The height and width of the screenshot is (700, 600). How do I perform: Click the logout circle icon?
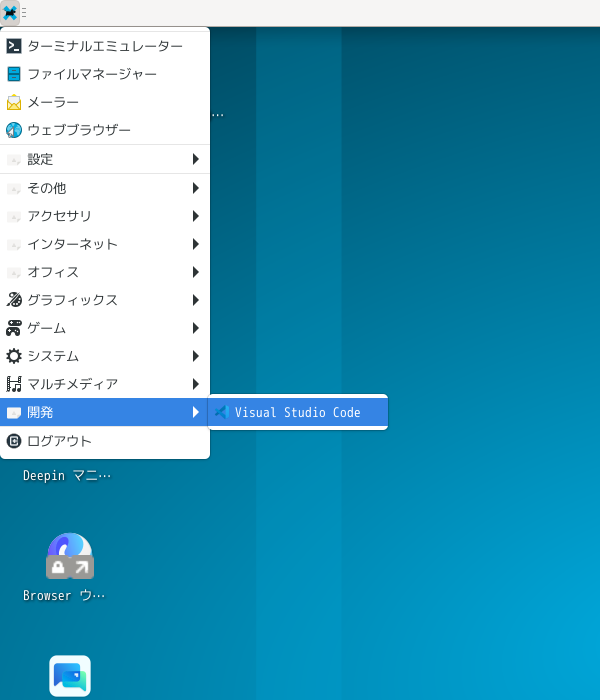point(14,441)
